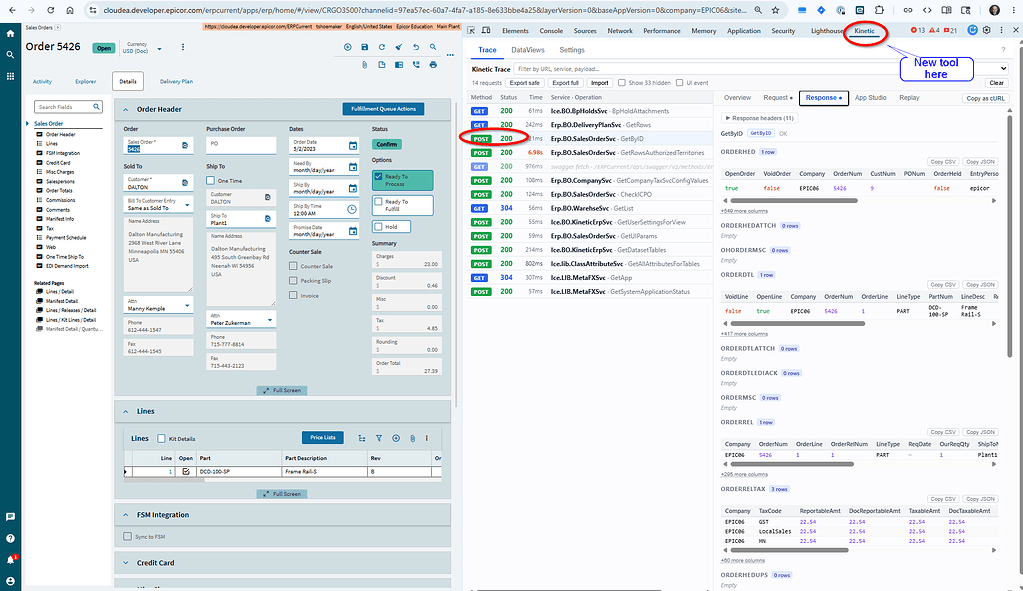
Task: Open the overflow three-dot menu beside toolbar
Action: pyautogui.click(x=450, y=55)
